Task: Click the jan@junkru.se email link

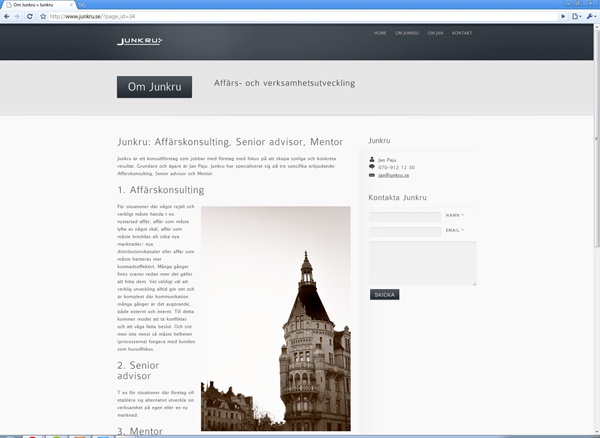Action: 393,175
